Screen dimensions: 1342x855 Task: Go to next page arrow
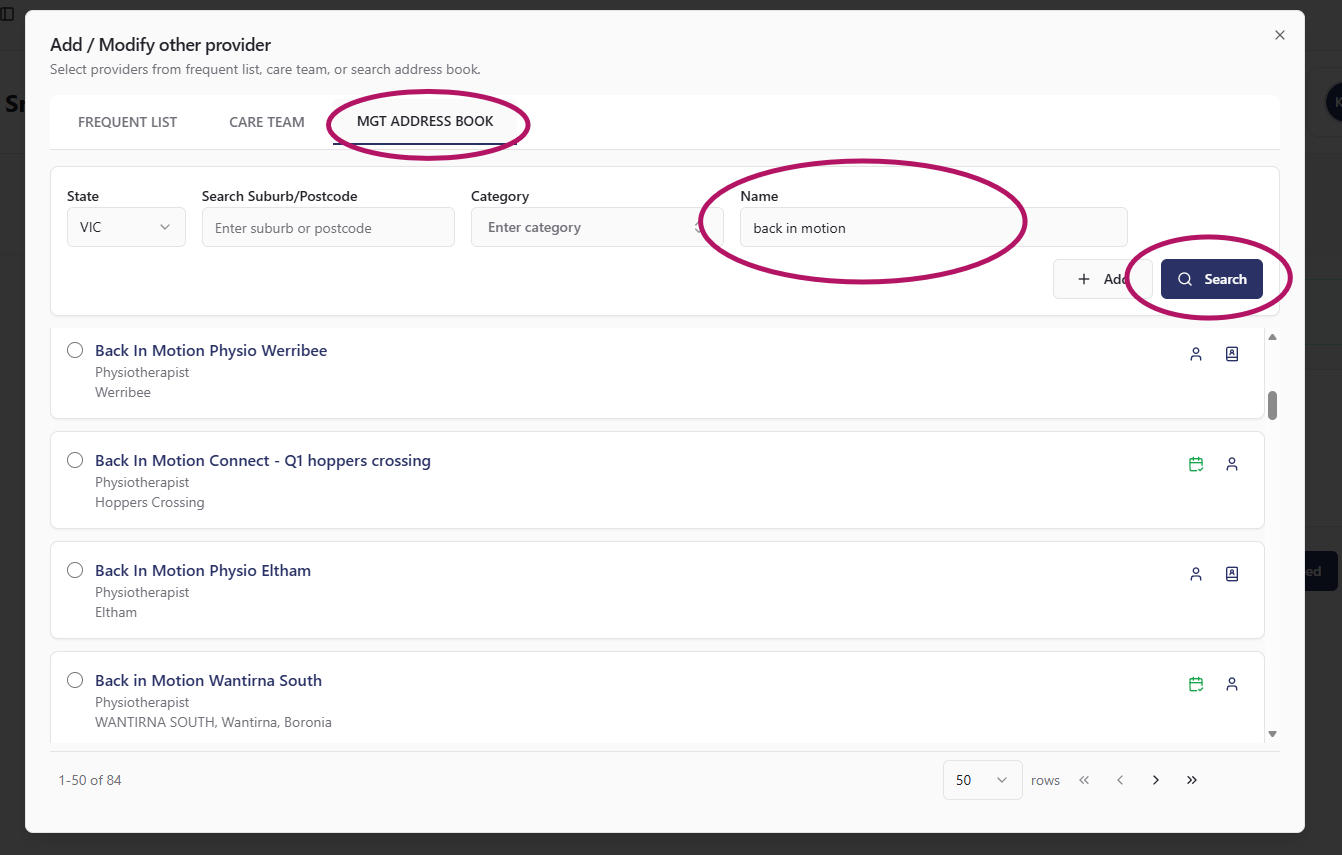click(x=1156, y=780)
